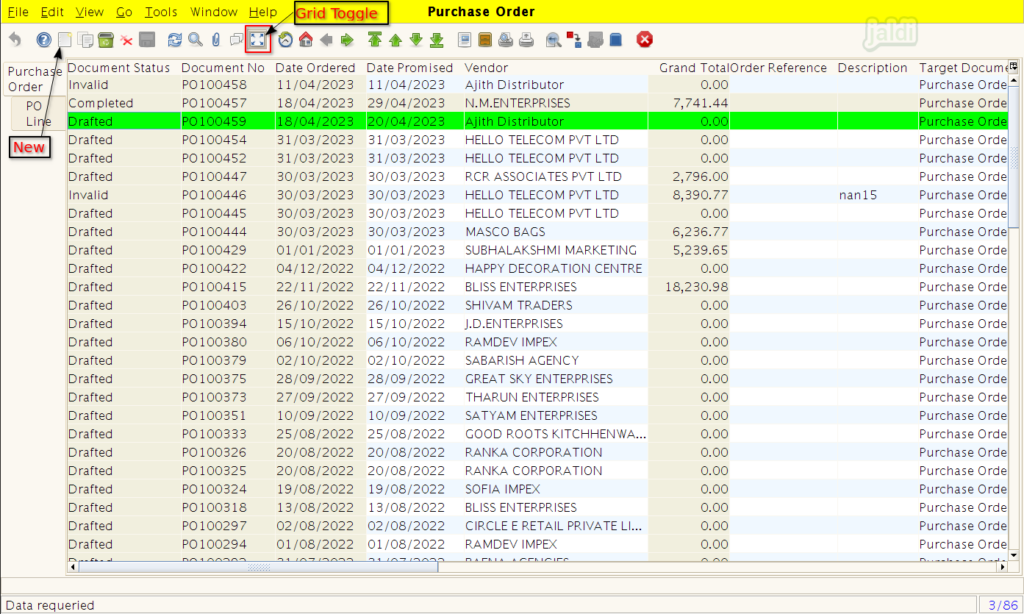1024x614 pixels.
Task: Click the paperclip Attachment icon
Action: coord(216,40)
